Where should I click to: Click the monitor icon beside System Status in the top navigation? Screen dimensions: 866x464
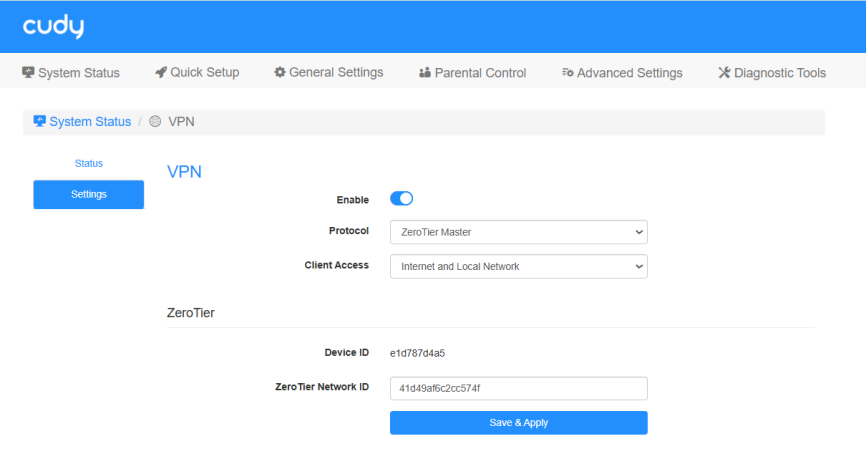[28, 73]
